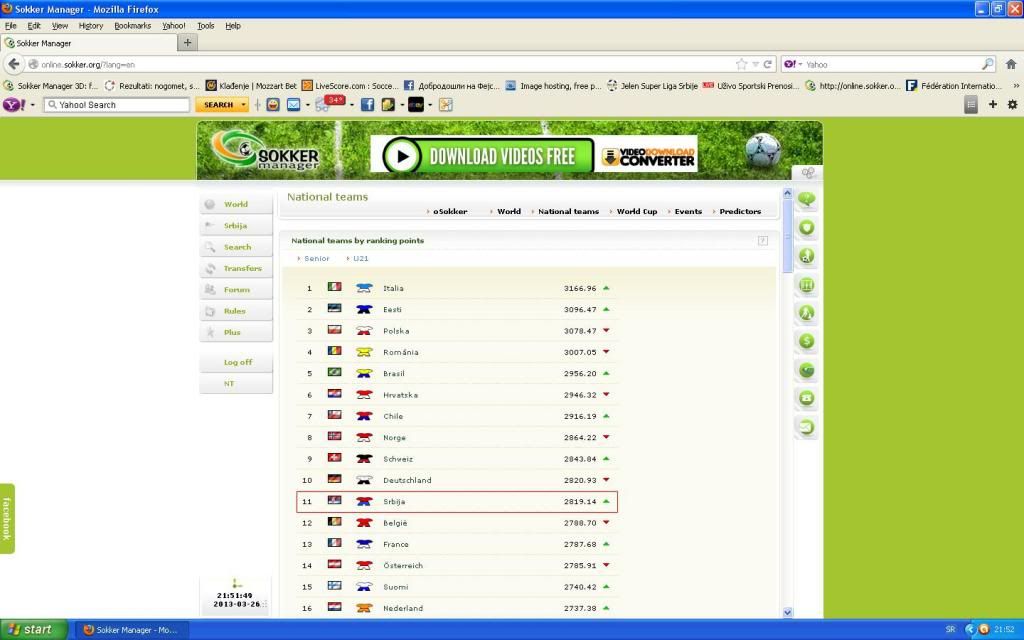Open the SEARCH button dropdown arrow
1024x640 pixels.
(x=244, y=104)
